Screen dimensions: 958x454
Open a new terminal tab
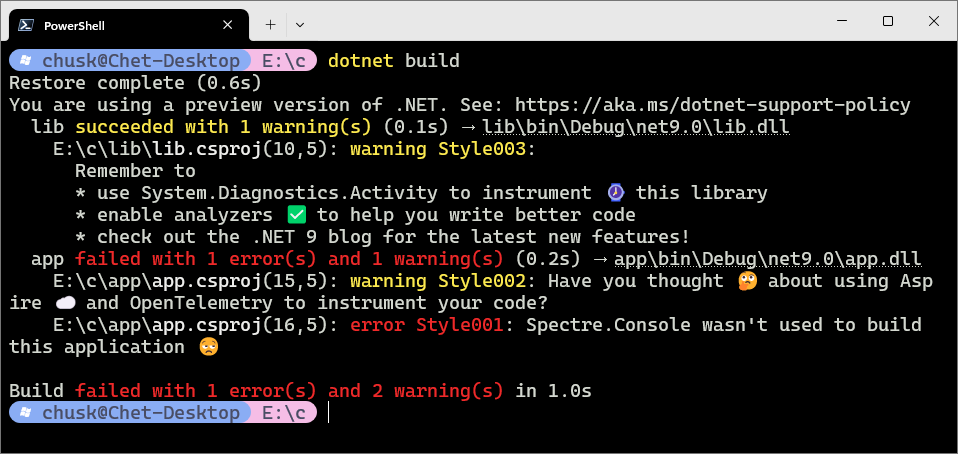270,25
